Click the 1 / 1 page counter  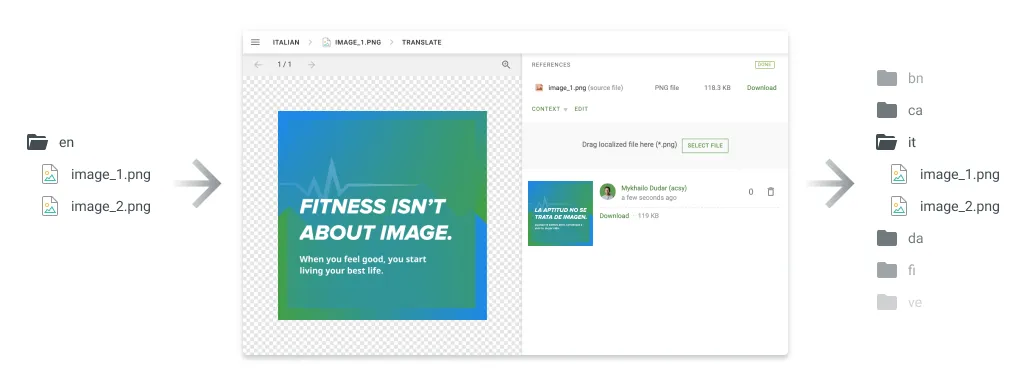coord(284,65)
